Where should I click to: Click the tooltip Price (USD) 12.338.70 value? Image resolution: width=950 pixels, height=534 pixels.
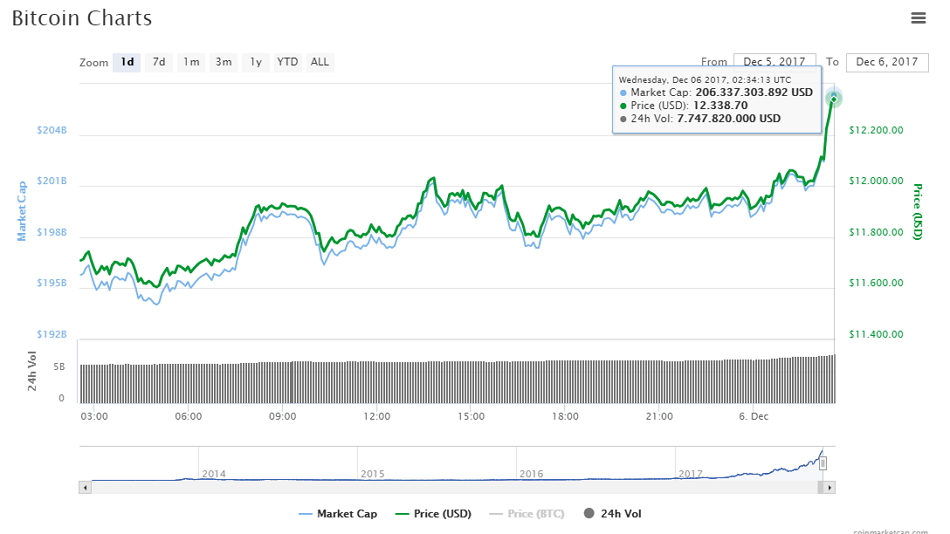(720, 105)
